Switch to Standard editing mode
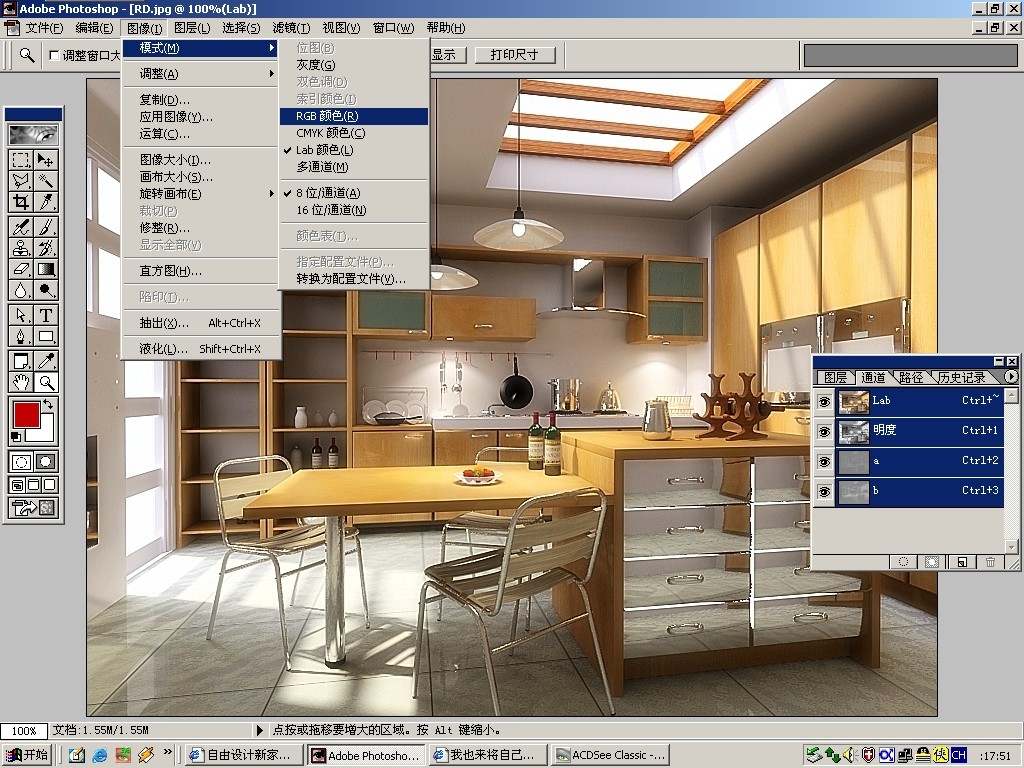1024x768 pixels. pyautogui.click(x=21, y=462)
